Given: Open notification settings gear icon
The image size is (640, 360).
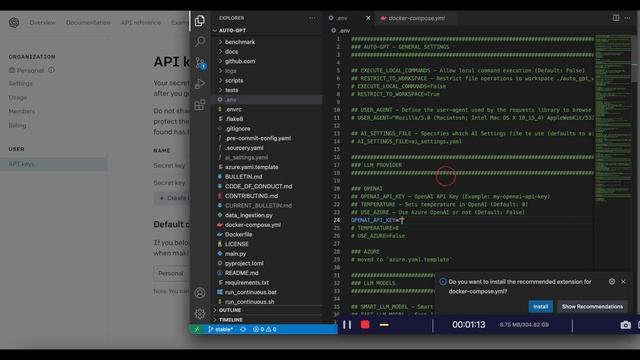Looking at the screenshot, I should tap(611, 282).
